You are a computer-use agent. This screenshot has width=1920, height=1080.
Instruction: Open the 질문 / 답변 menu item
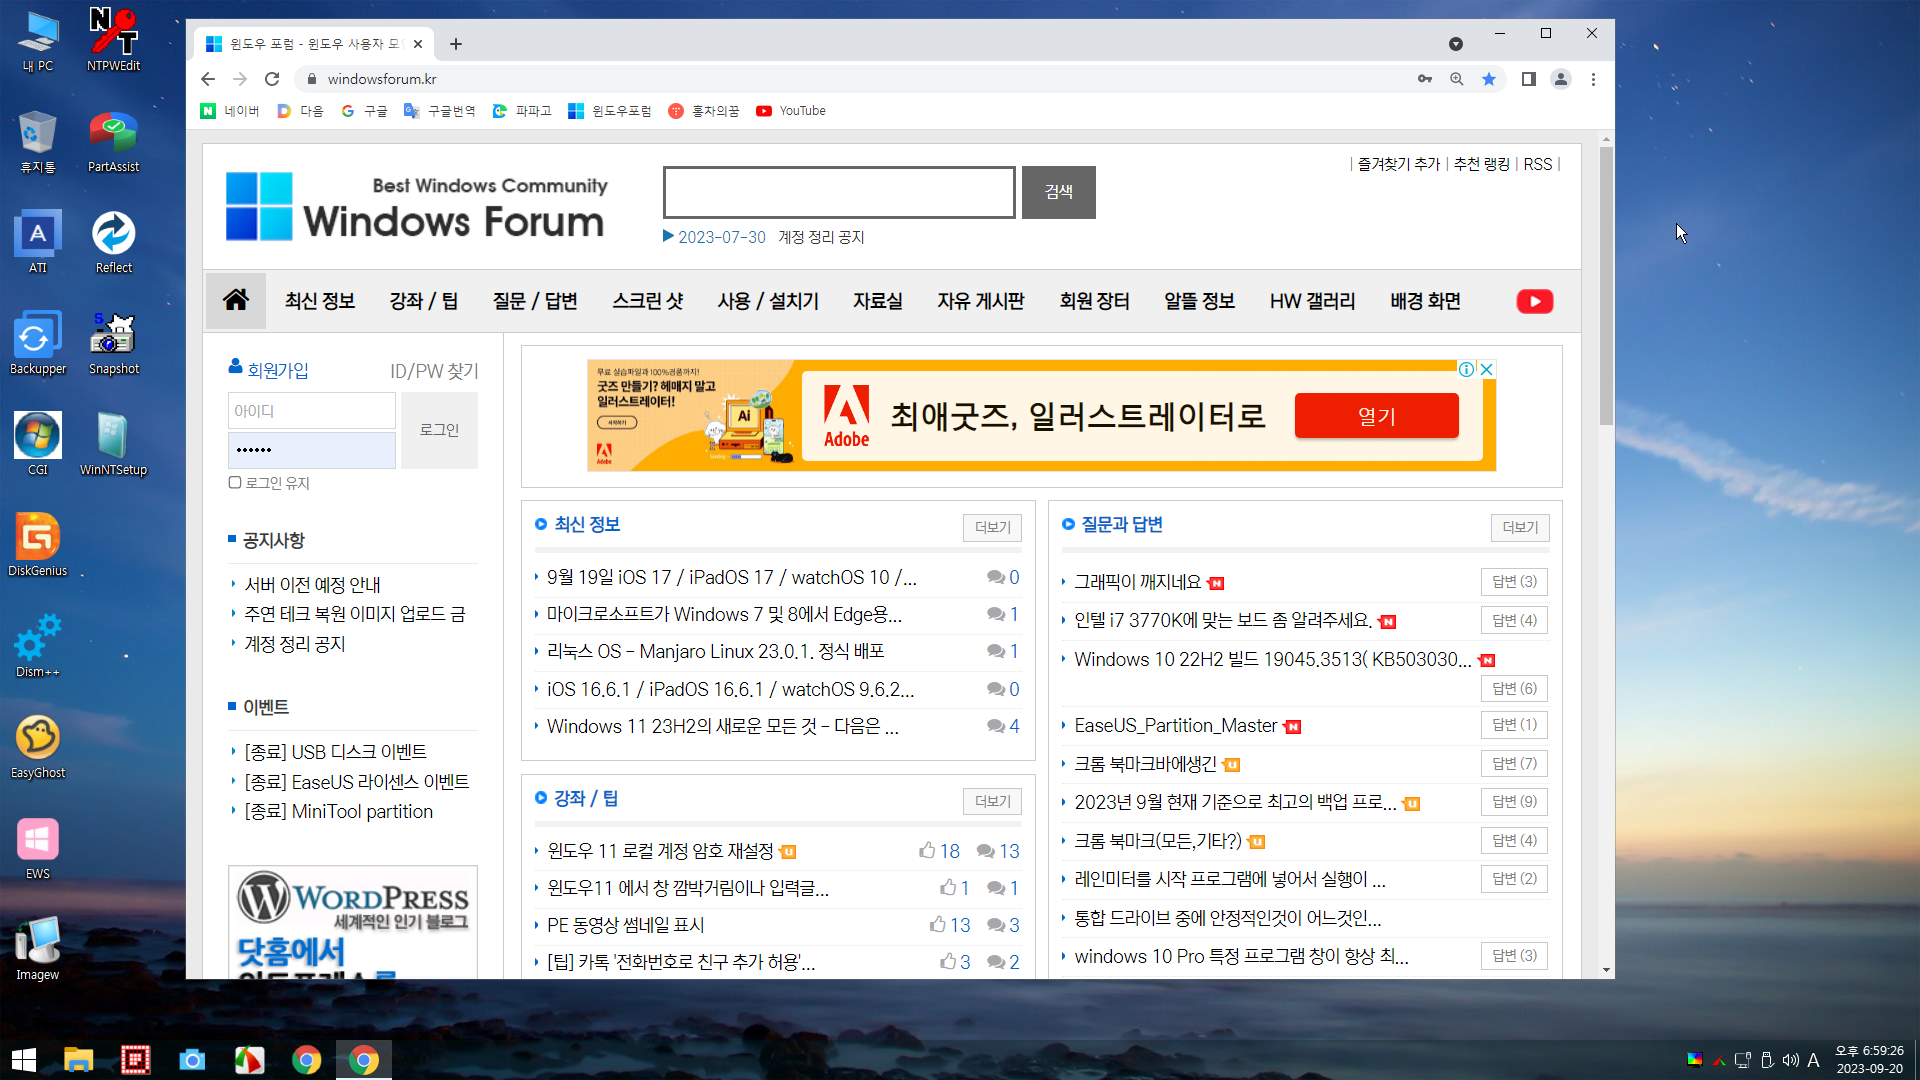click(x=535, y=301)
